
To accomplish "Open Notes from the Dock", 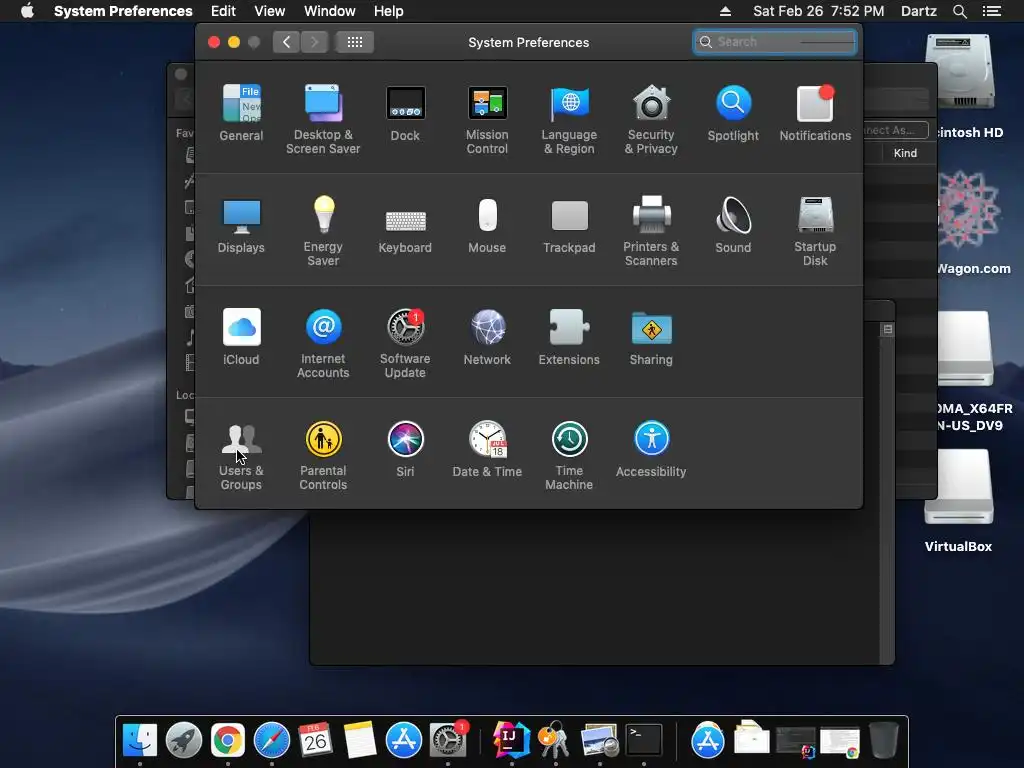I will [360, 741].
